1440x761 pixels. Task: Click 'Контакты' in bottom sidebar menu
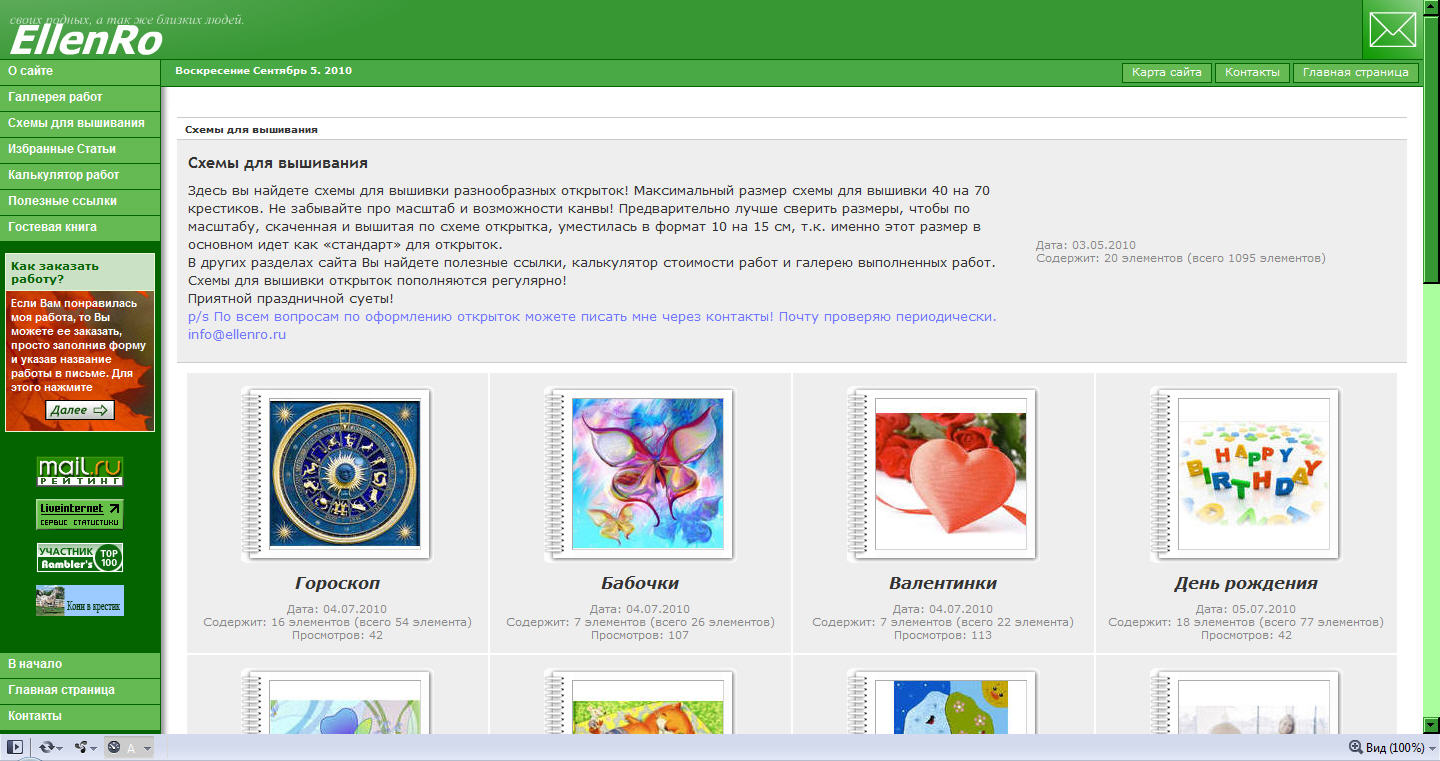point(80,716)
